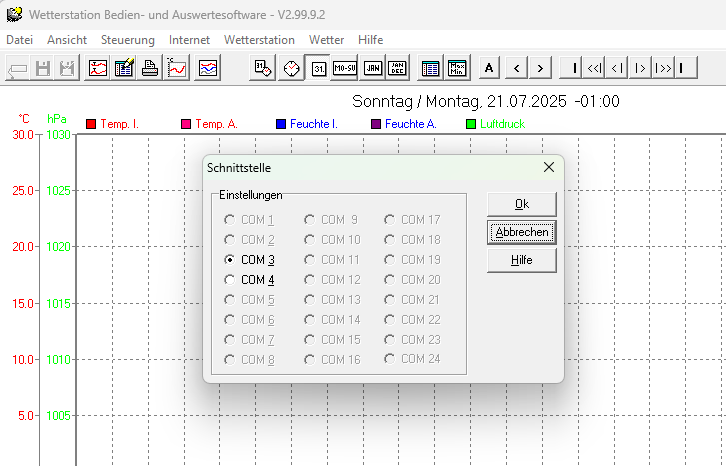
Task: Click the first floppy disk save icon
Action: [43, 69]
